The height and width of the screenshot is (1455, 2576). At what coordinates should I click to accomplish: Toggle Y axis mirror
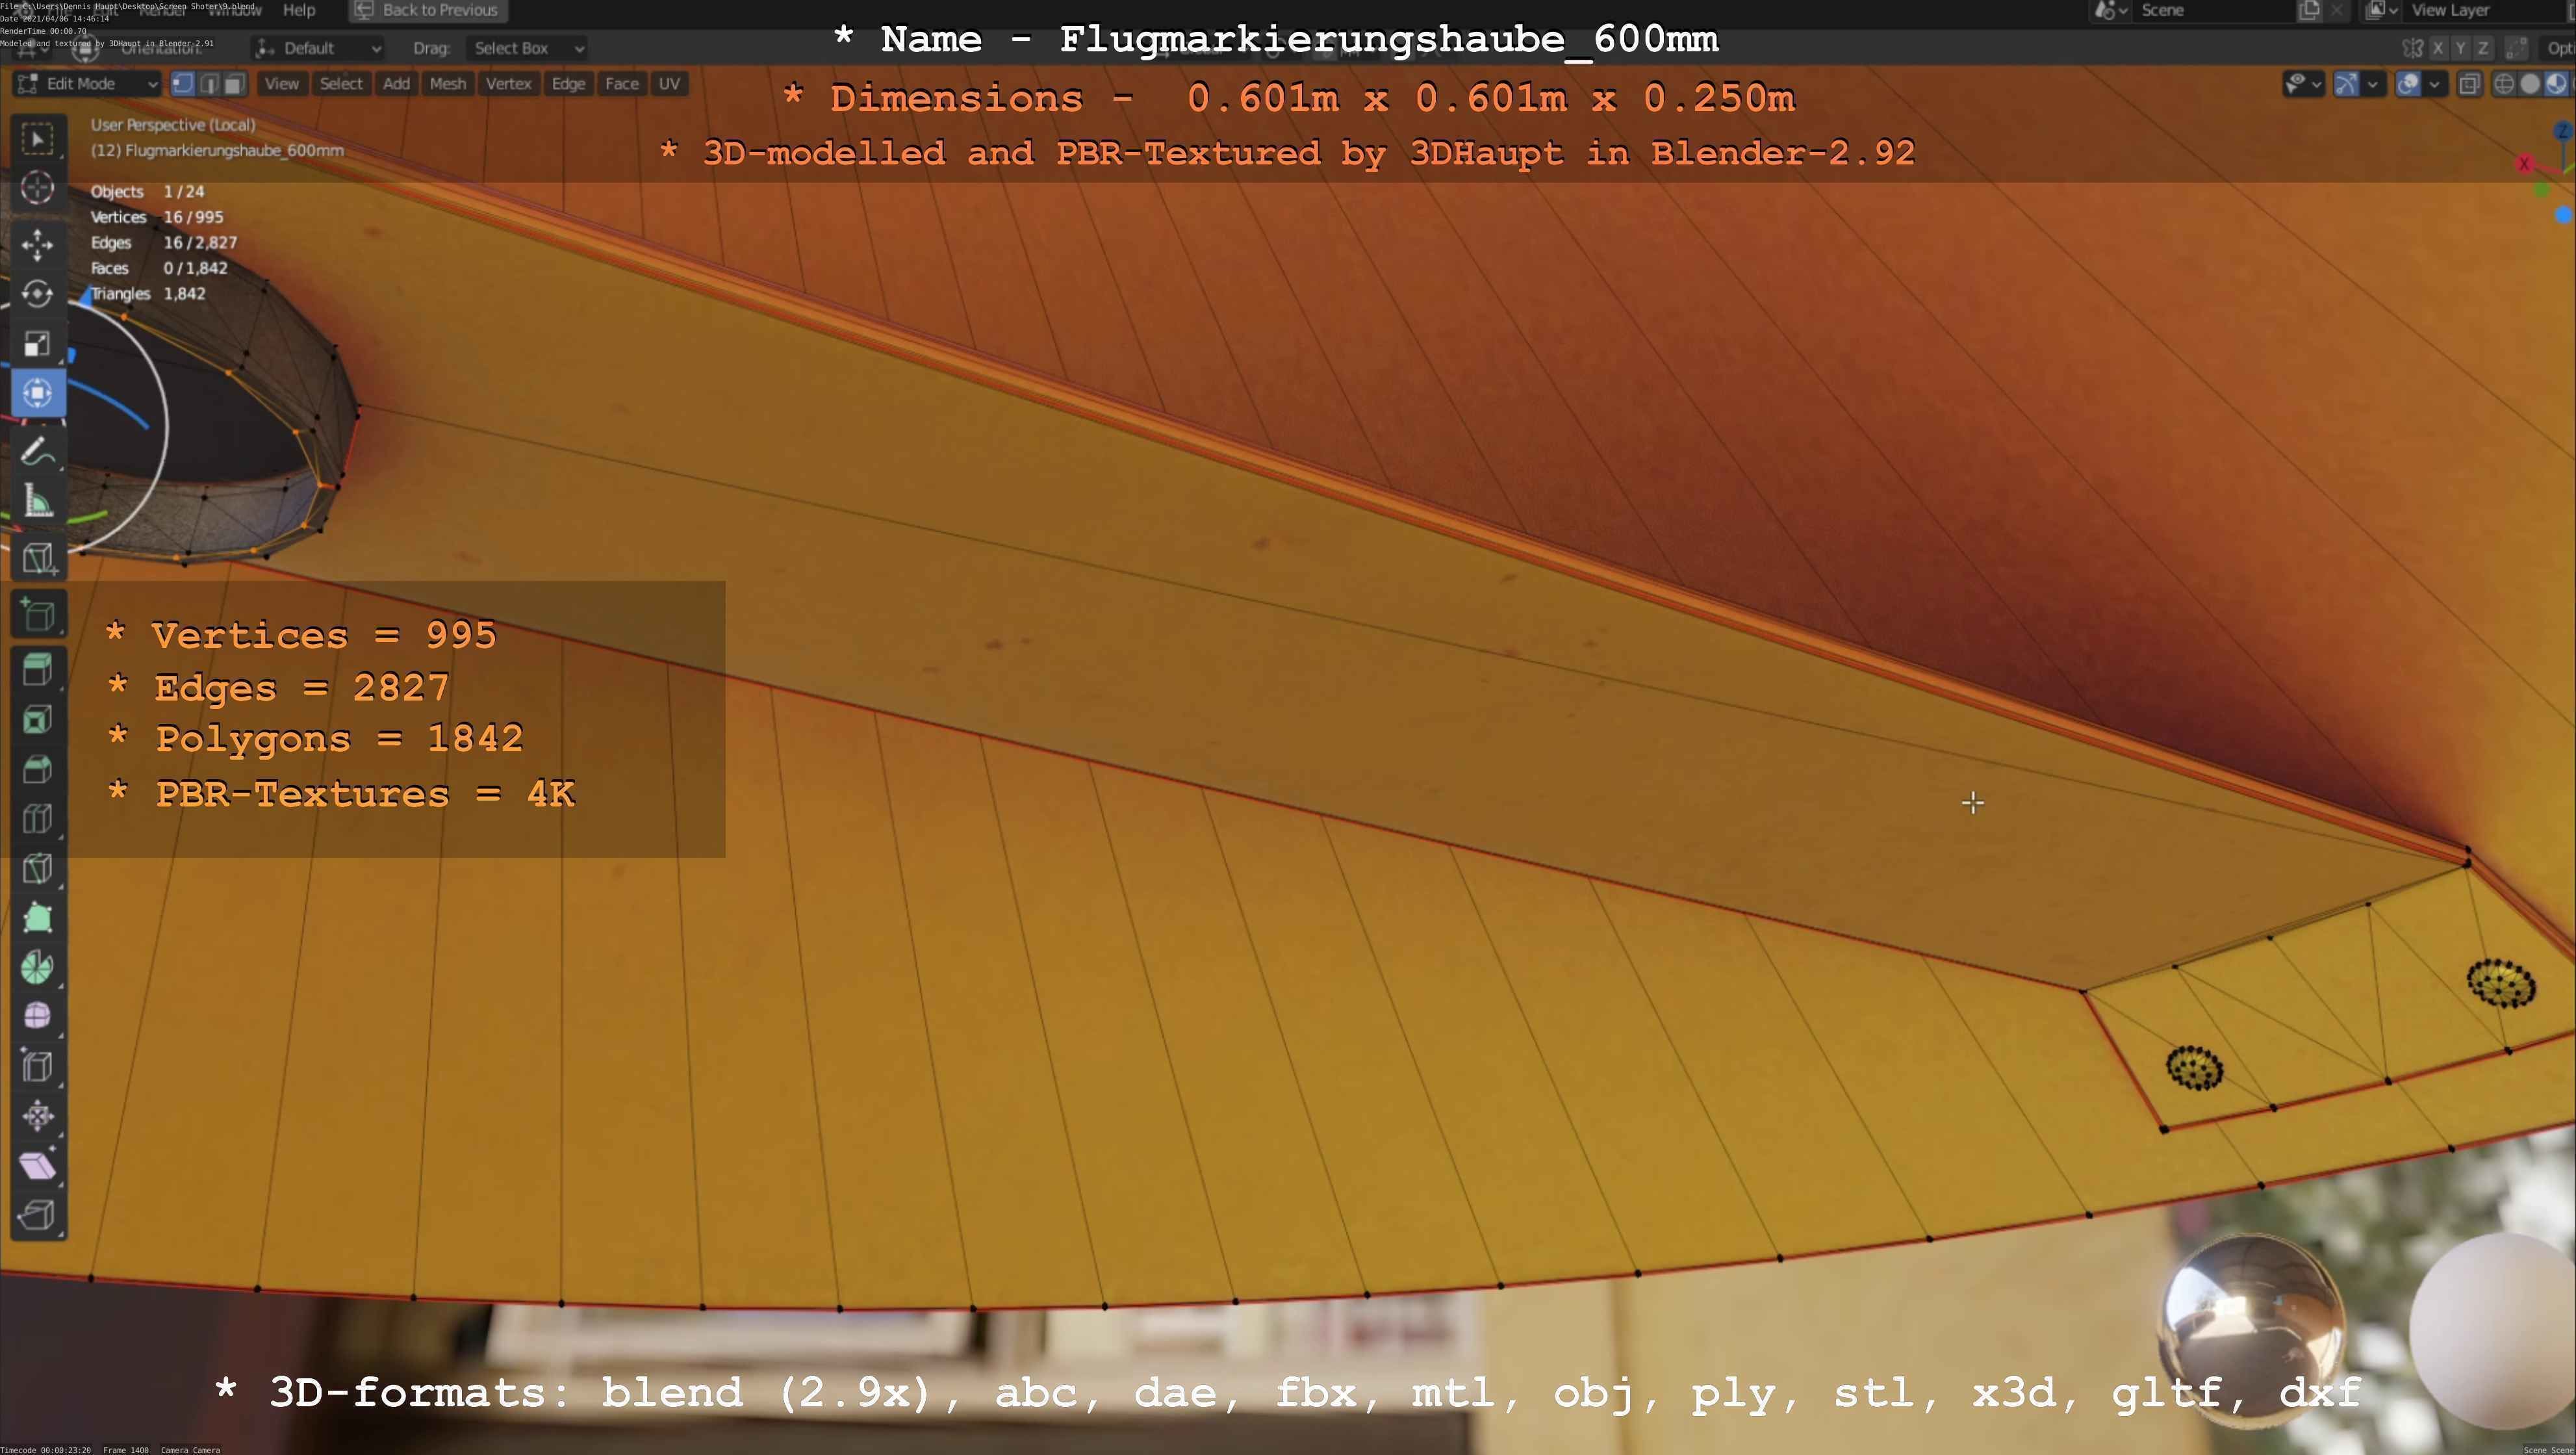[2461, 48]
